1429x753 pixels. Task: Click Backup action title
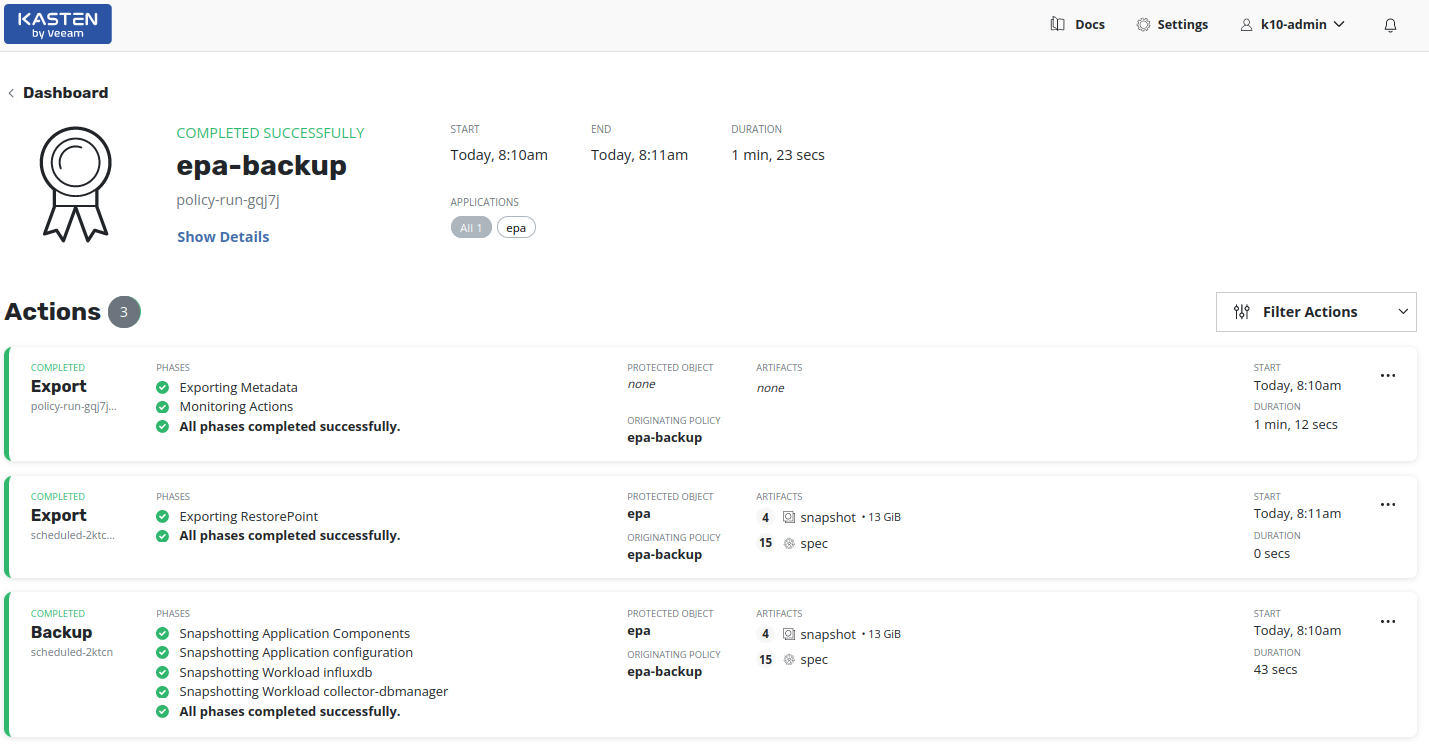pyautogui.click(x=61, y=633)
